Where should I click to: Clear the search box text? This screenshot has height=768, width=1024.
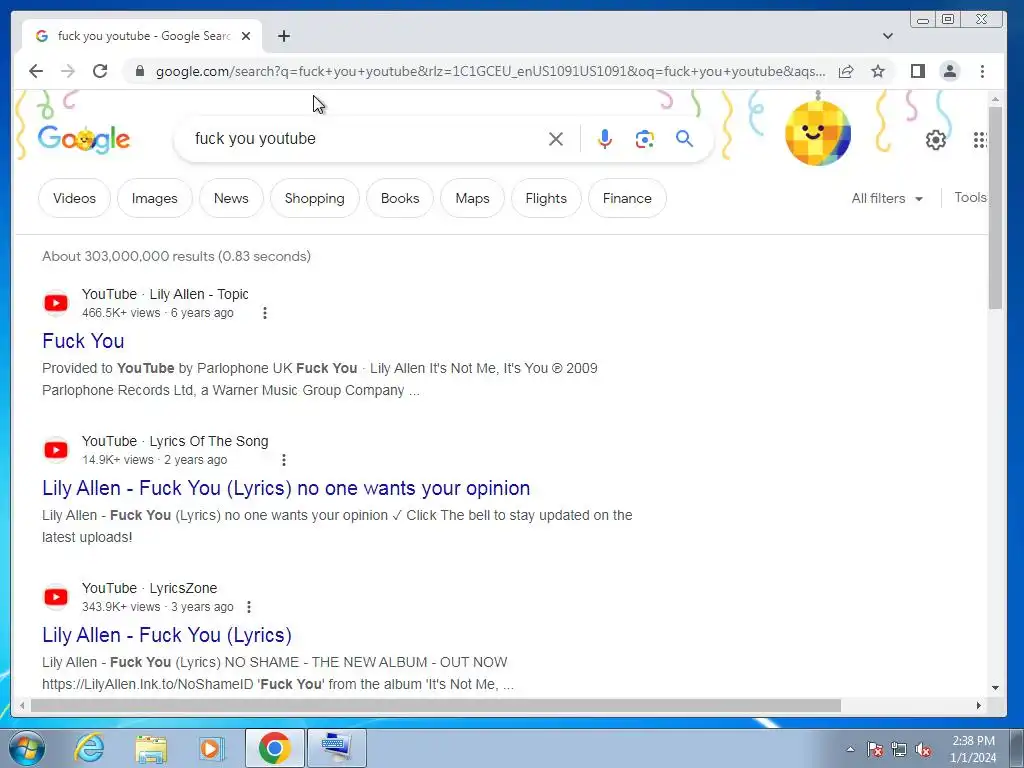556,139
